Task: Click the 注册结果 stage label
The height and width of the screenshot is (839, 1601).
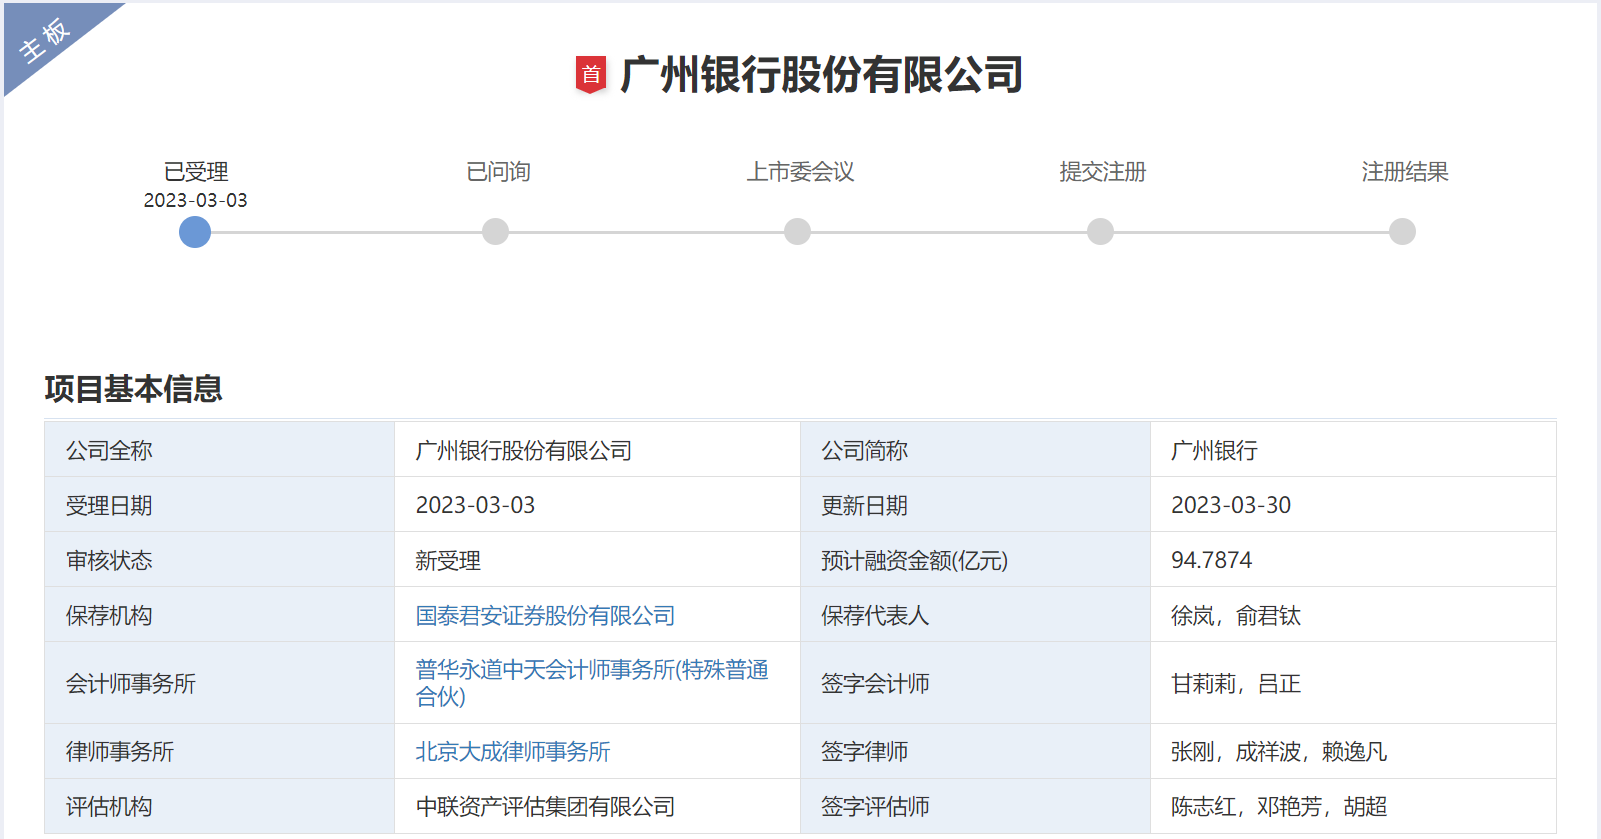Action: pos(1405,172)
